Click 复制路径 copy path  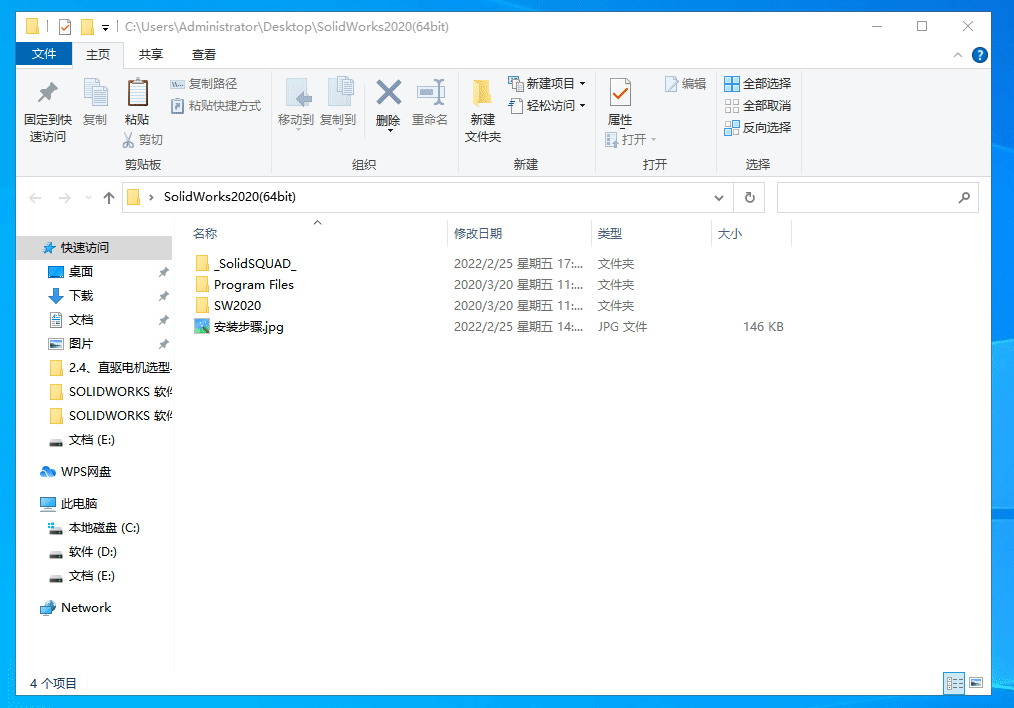[x=204, y=84]
